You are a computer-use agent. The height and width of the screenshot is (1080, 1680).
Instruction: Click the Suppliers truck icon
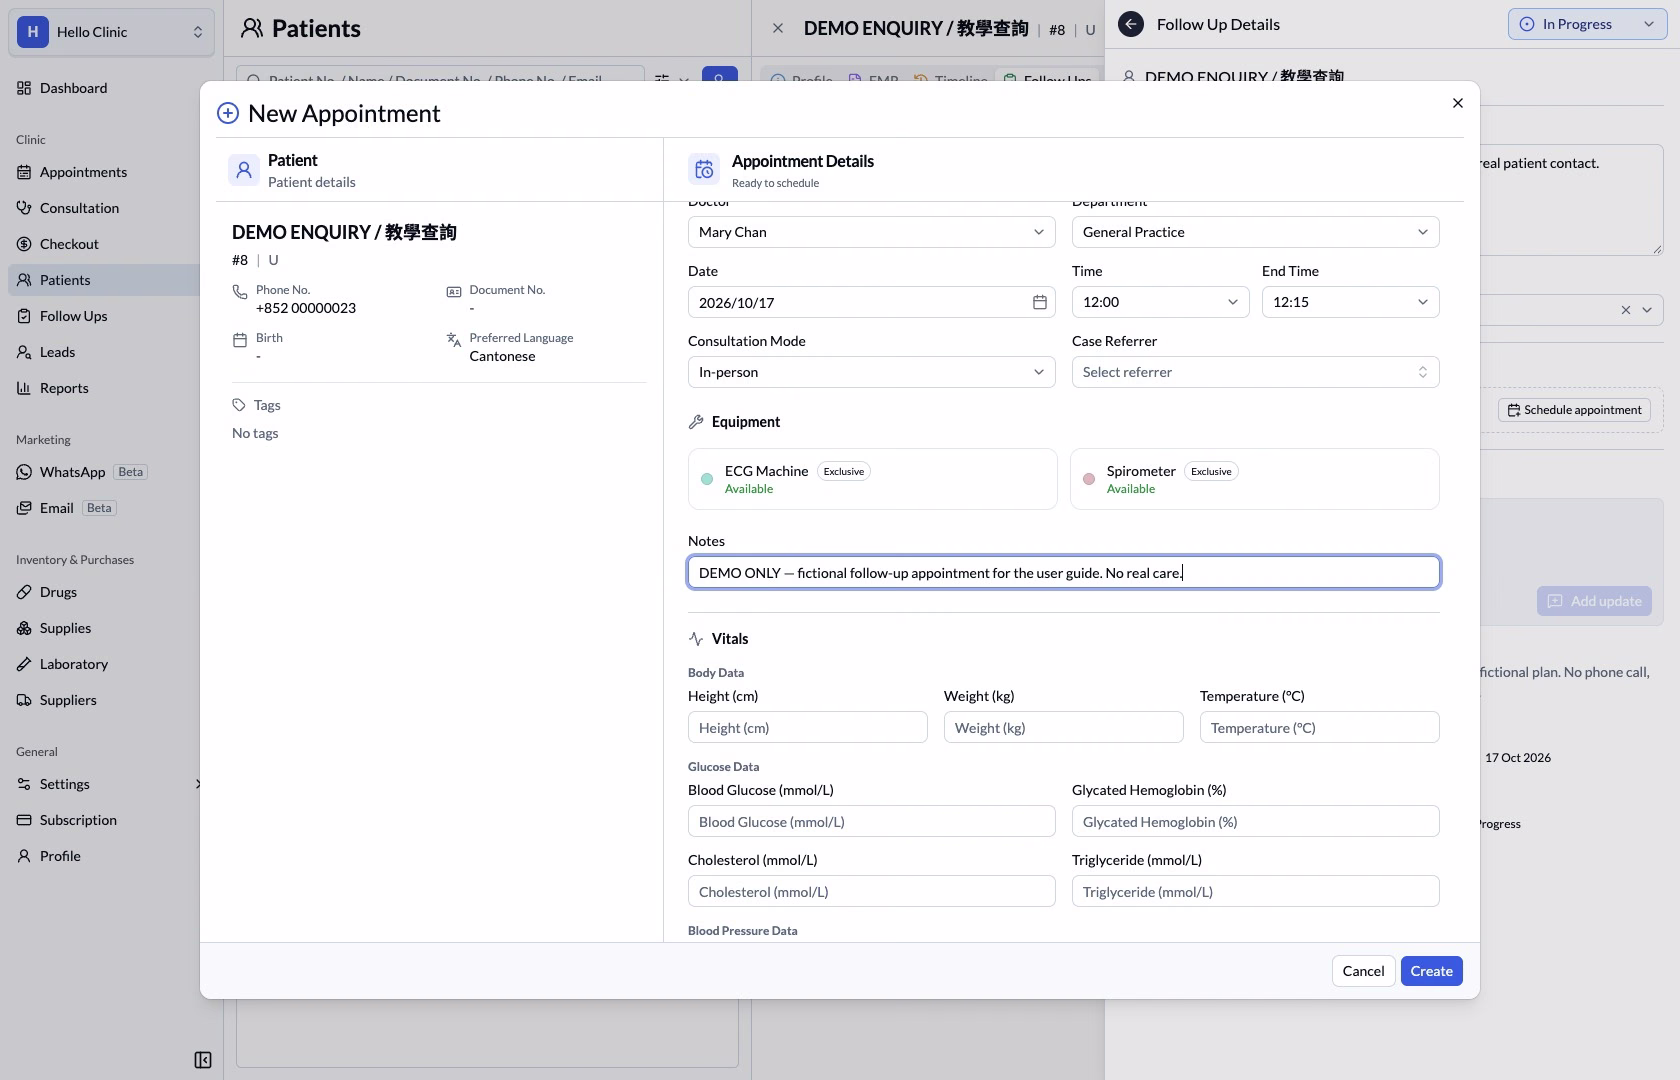(24, 700)
